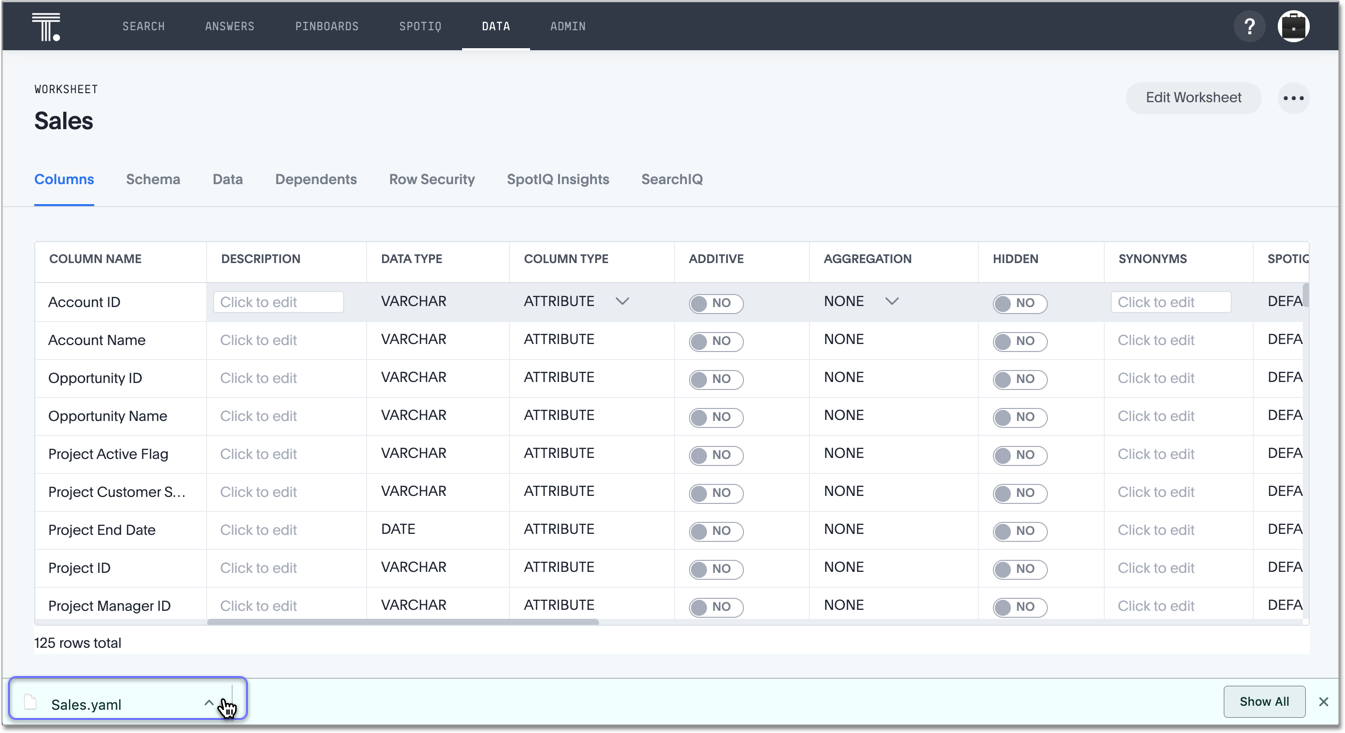Switch to the SearchIQ tab
This screenshot has height=733, width=1345.
click(672, 180)
